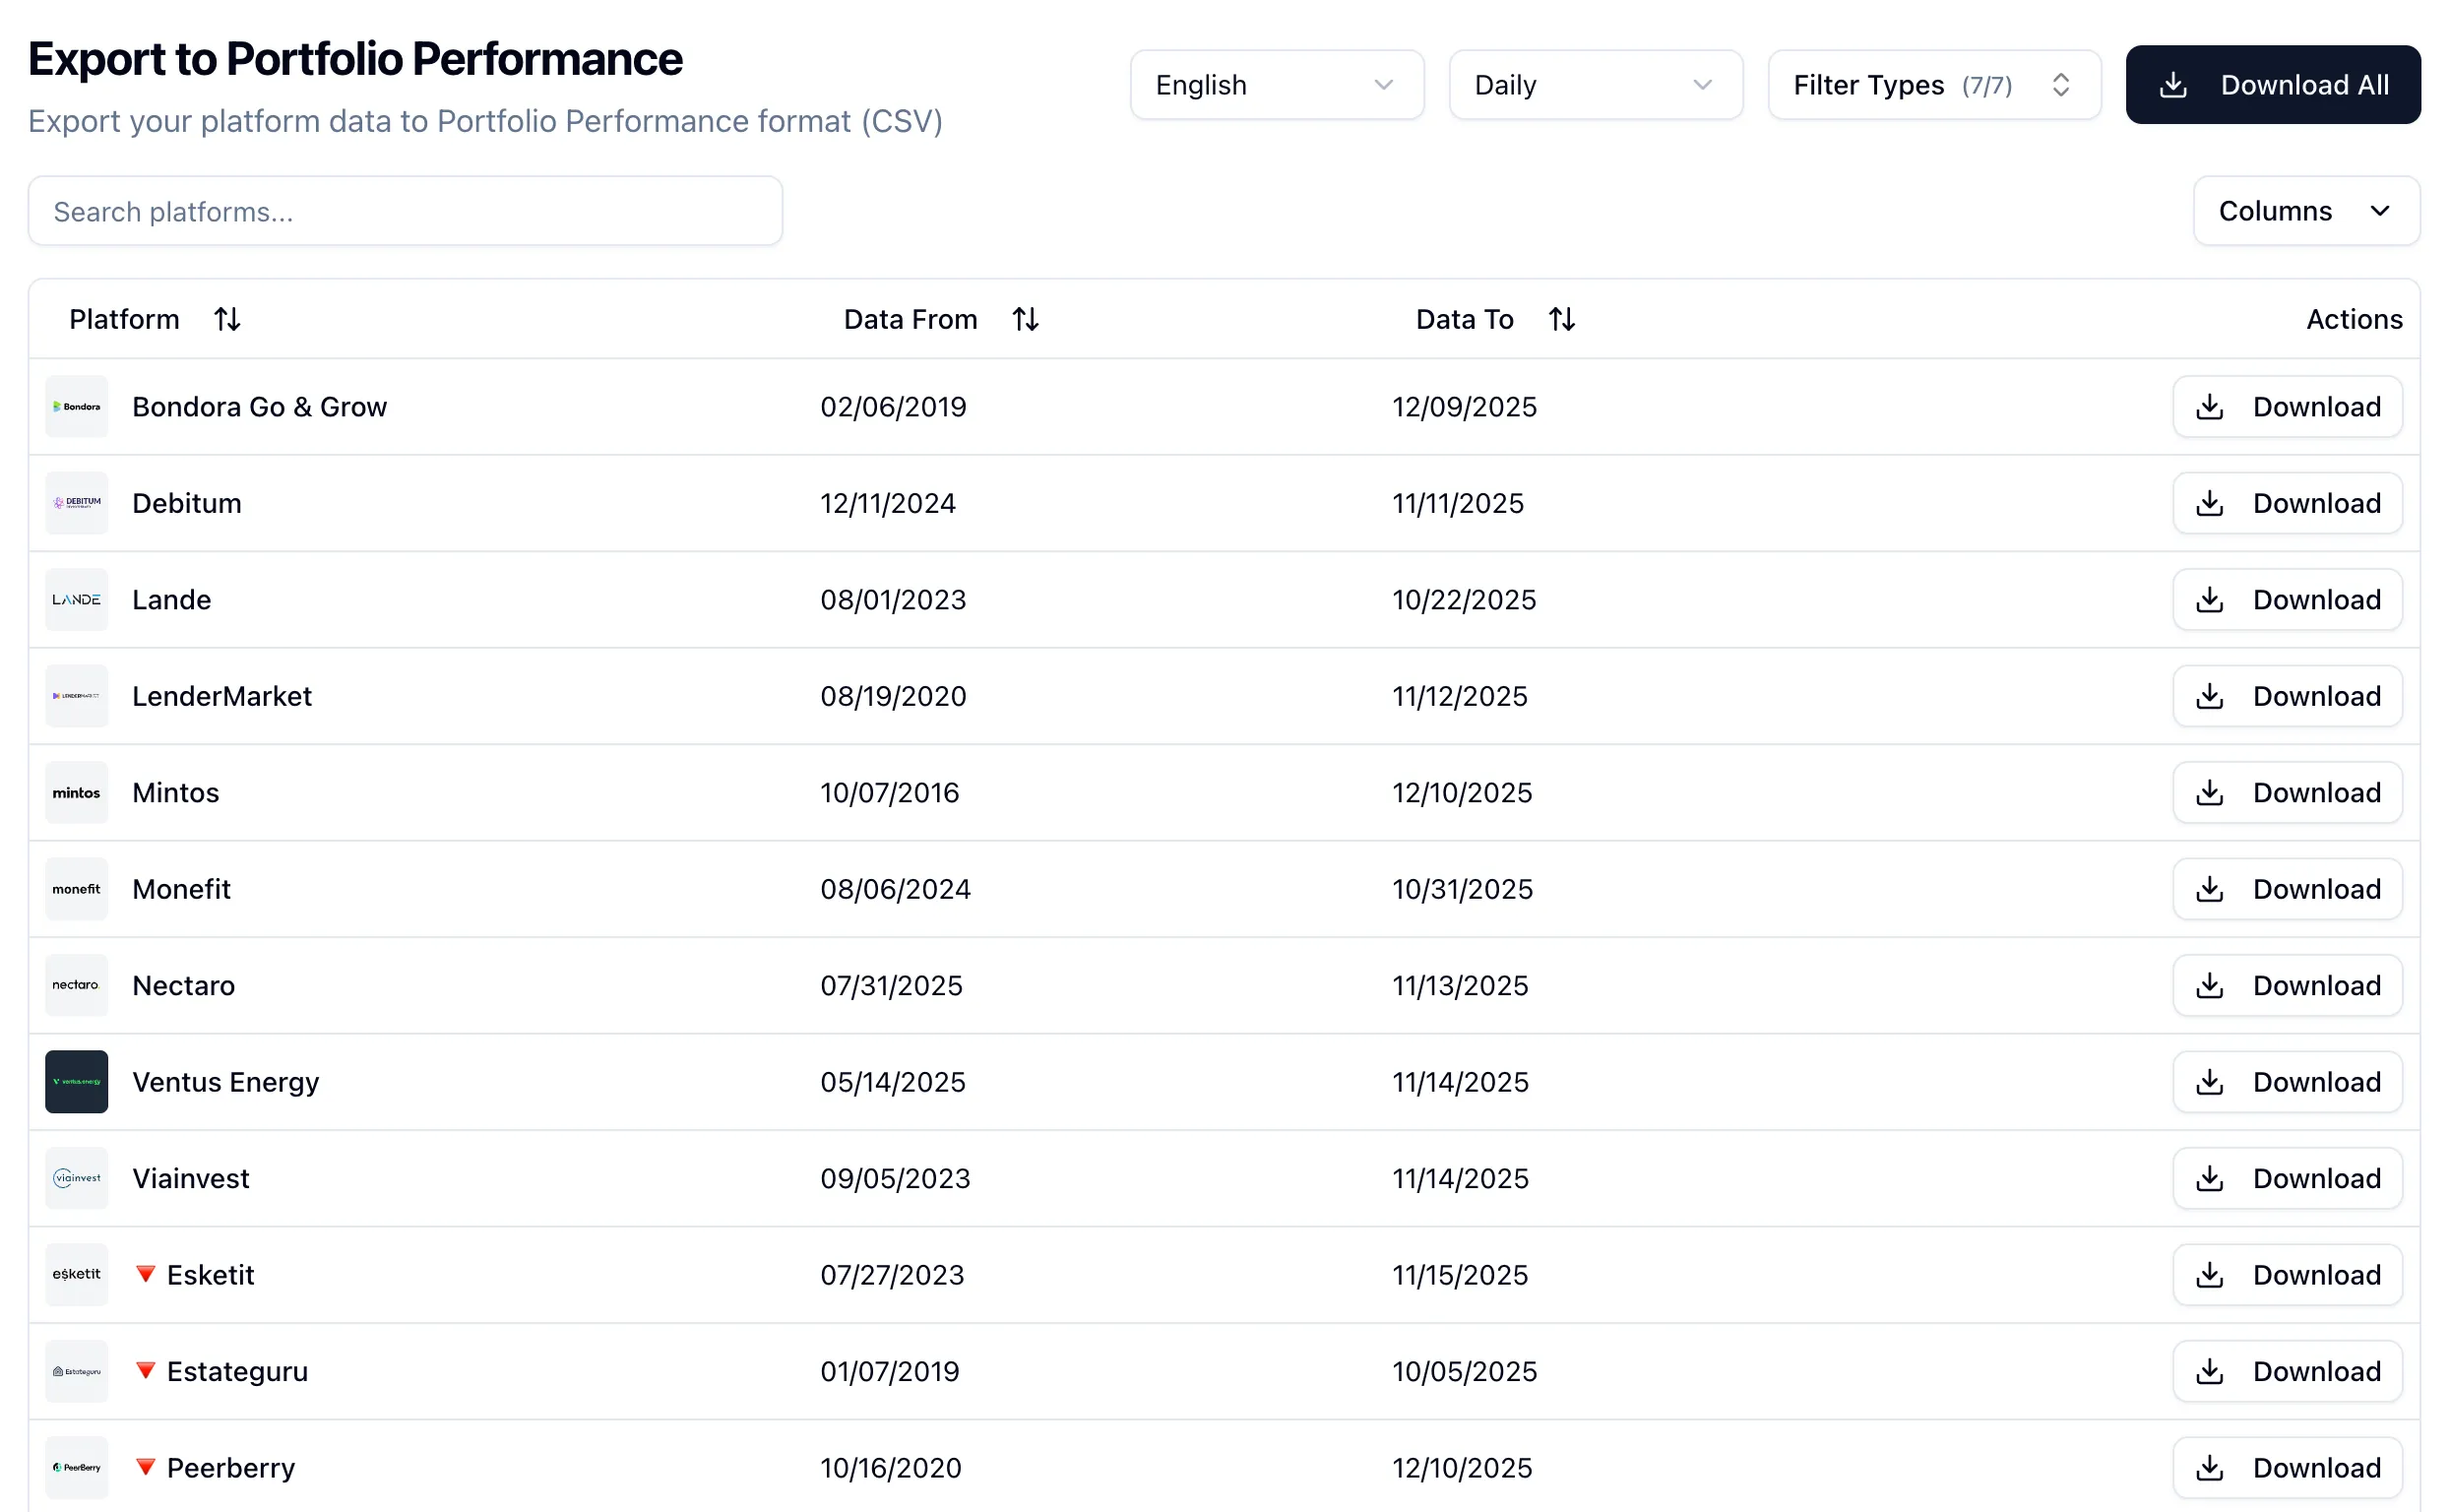Sort the table by Platform column
The width and height of the screenshot is (2451, 1512).
(x=227, y=318)
